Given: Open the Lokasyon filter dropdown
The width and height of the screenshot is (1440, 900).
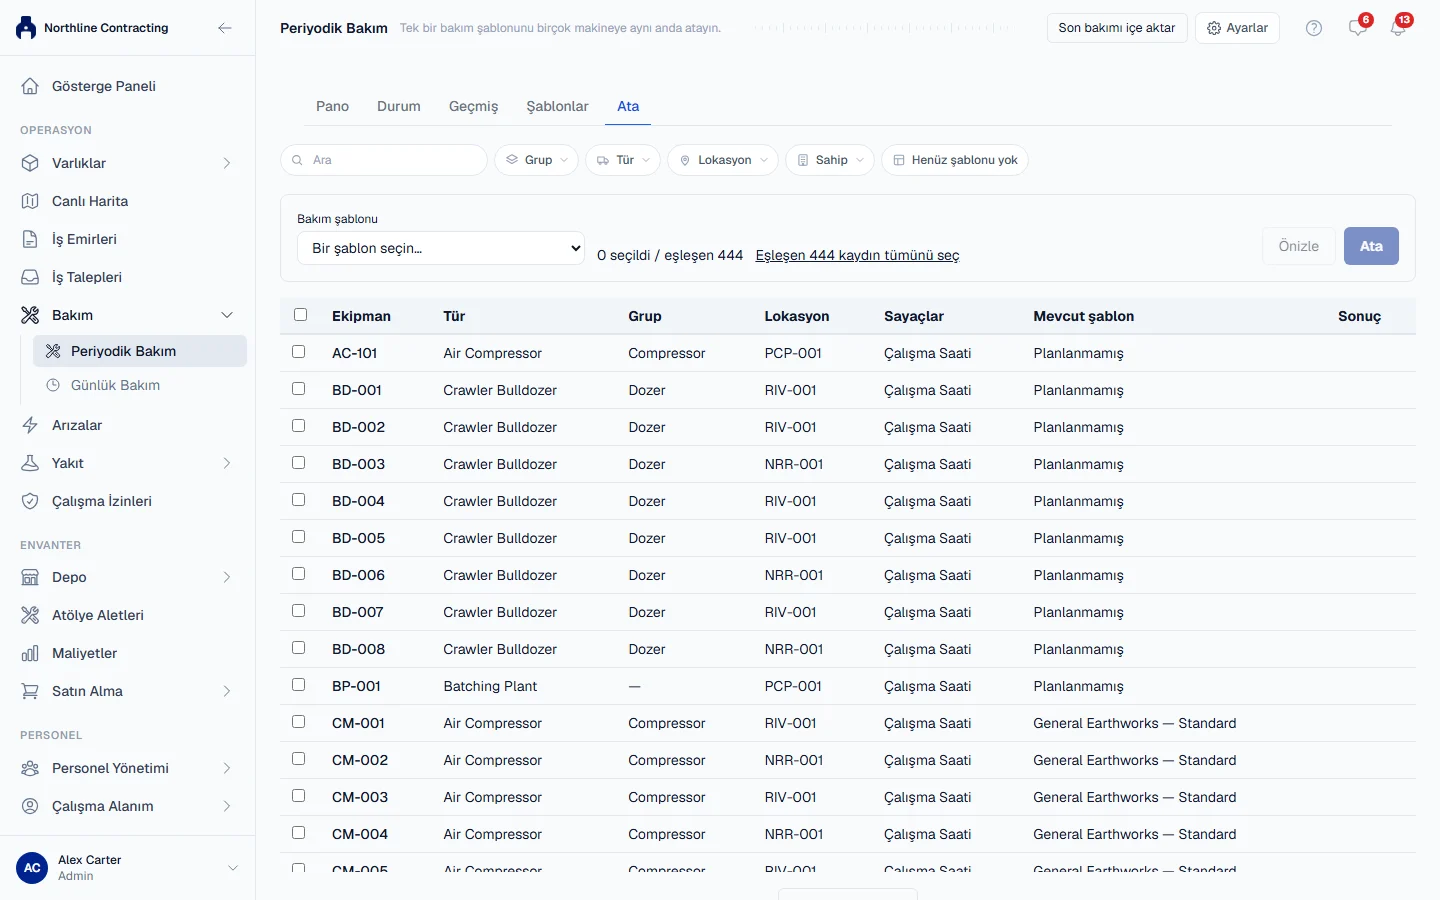Looking at the screenshot, I should coord(723,160).
